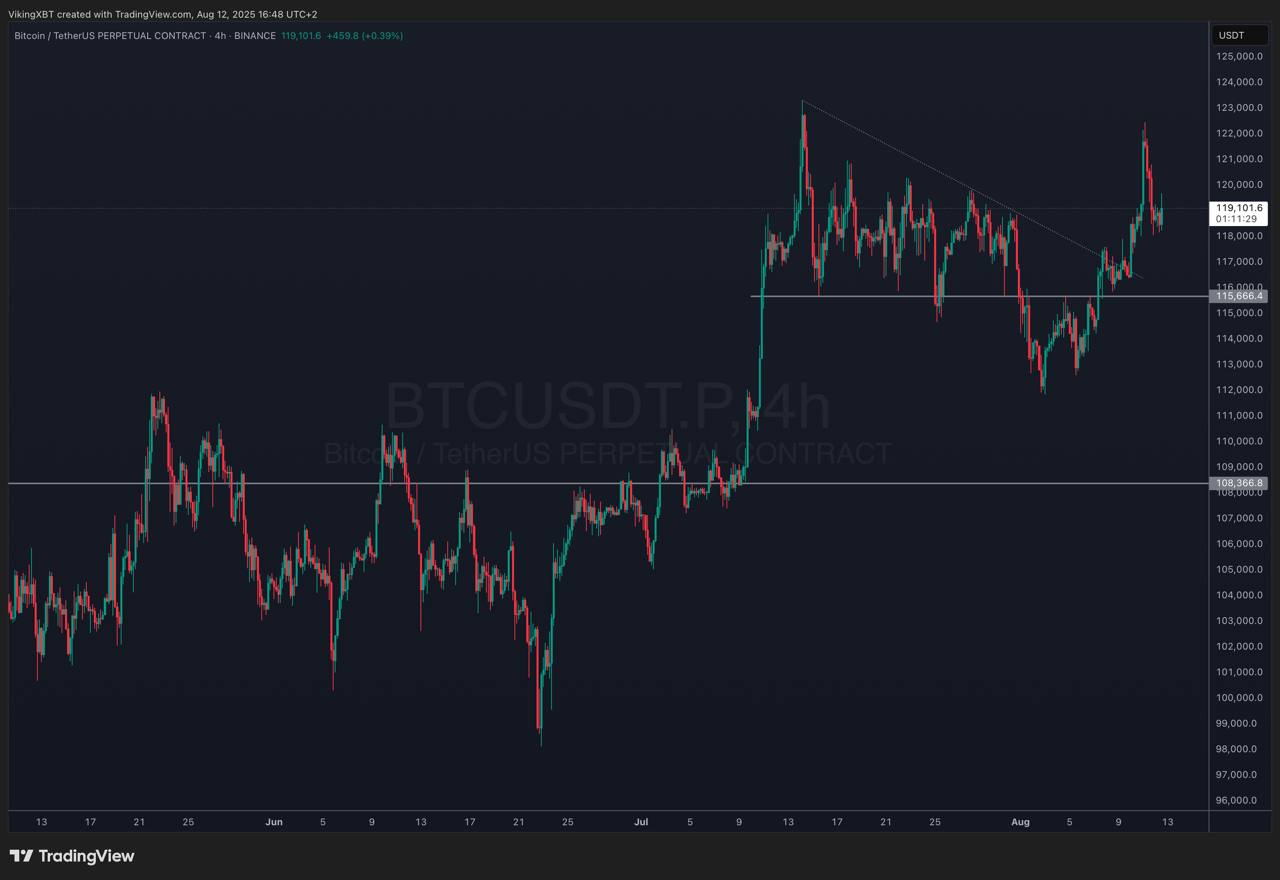
Task: Click the 123,000.0 price scale label
Action: [x=1239, y=108]
